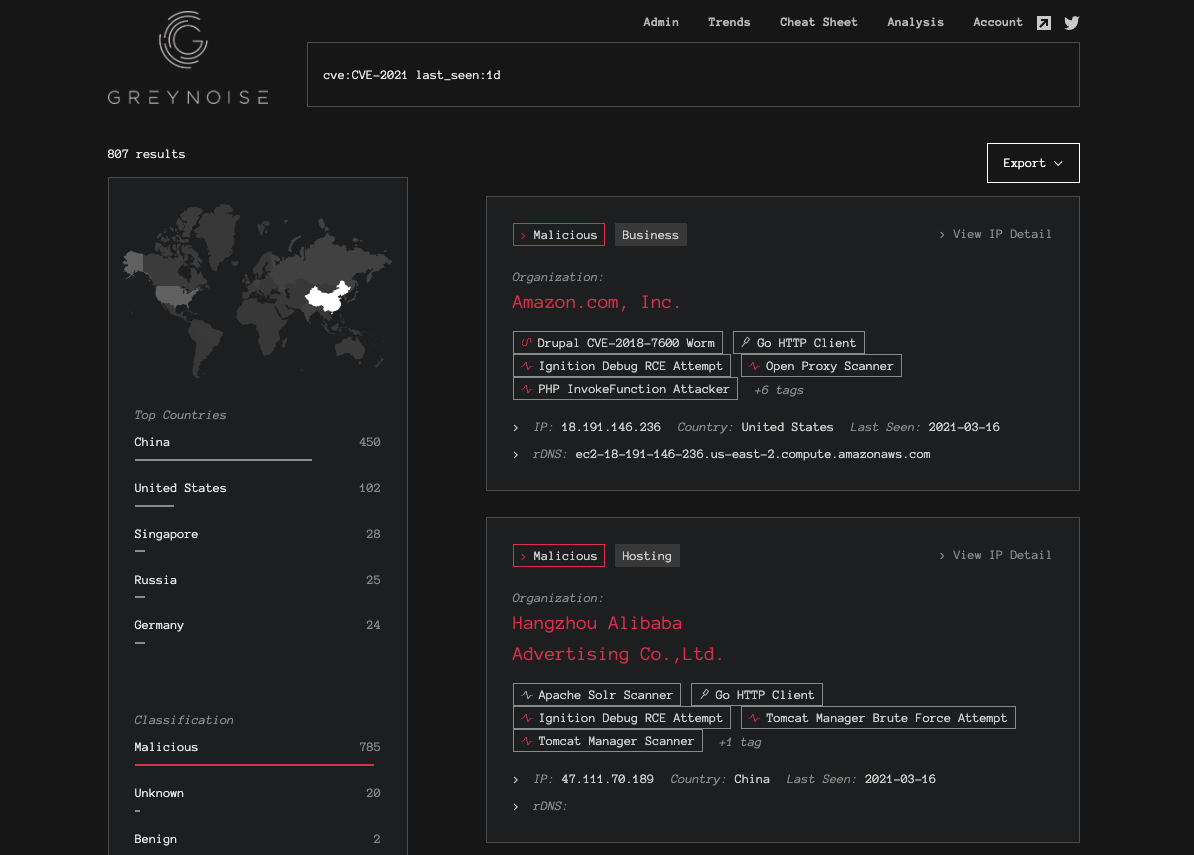Click the Last Seen date on the Alibaba card
This screenshot has width=1194, height=855.
coord(900,779)
